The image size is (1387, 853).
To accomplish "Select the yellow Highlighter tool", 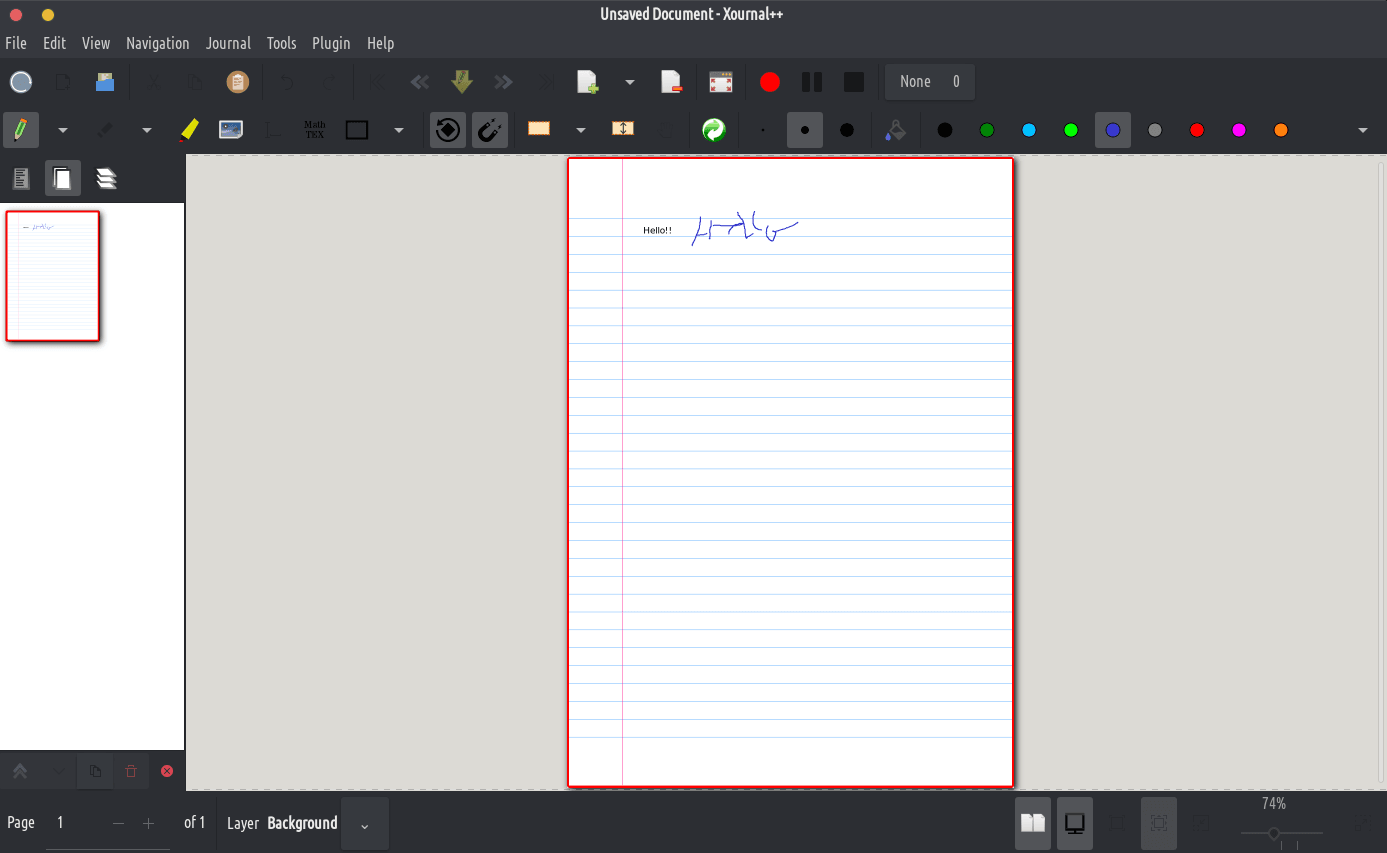I will [189, 130].
